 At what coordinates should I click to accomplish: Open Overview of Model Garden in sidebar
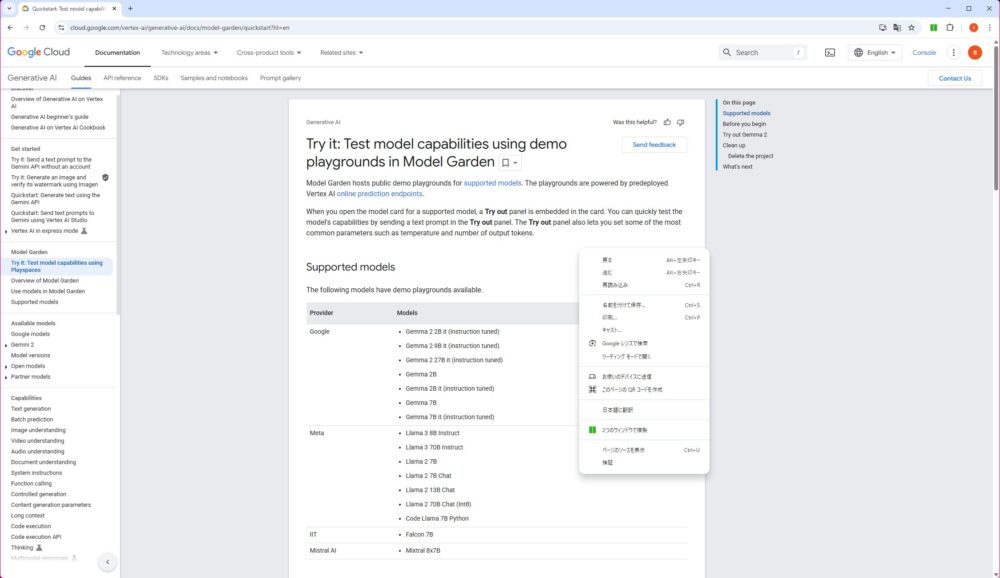45,281
